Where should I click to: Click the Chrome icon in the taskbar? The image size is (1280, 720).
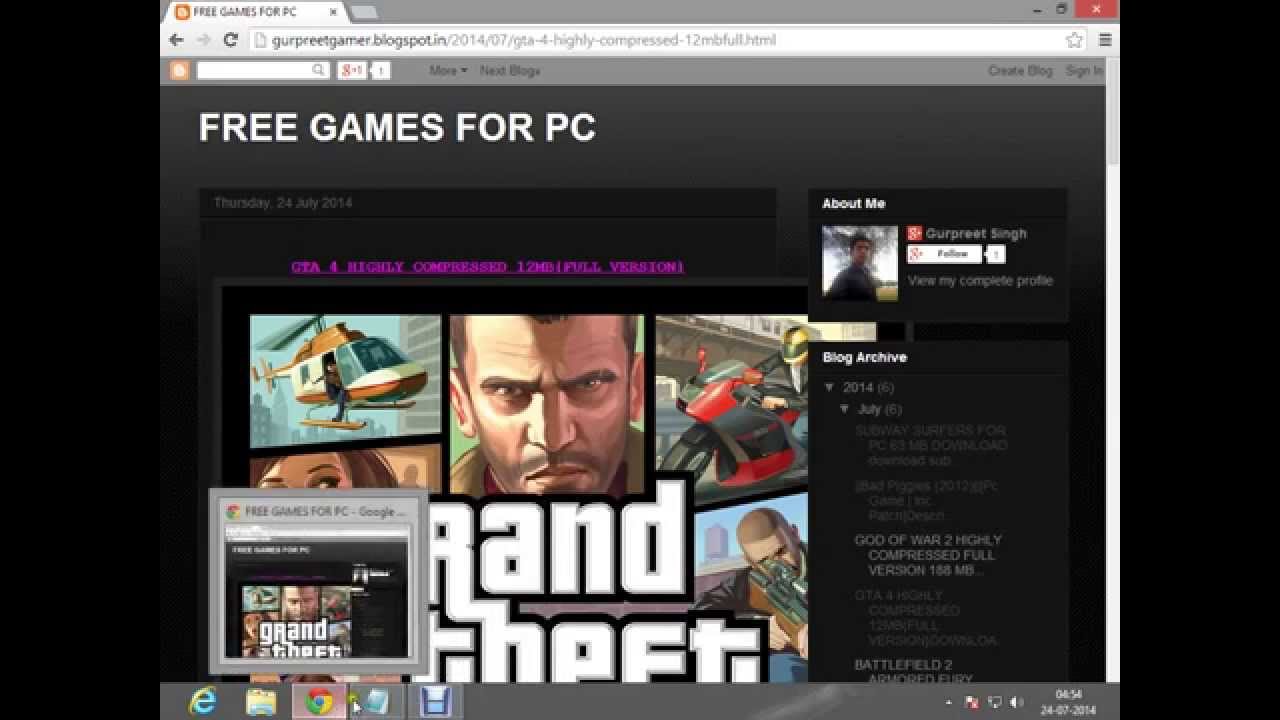pyautogui.click(x=319, y=702)
